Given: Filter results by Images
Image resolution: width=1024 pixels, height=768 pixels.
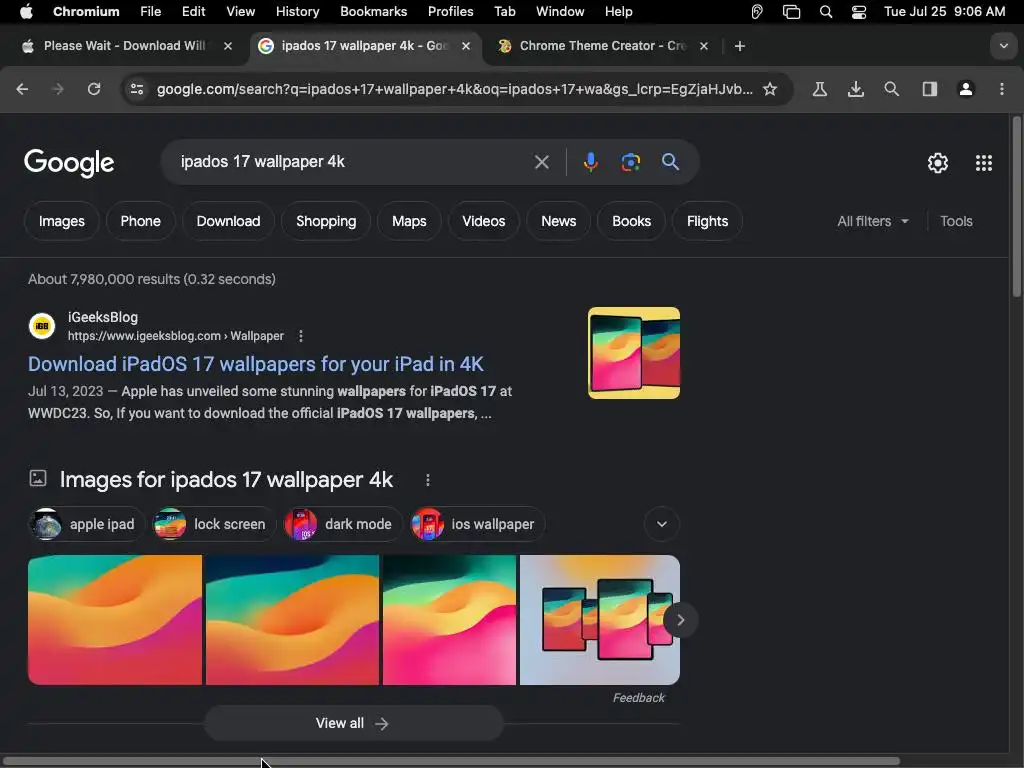Looking at the screenshot, I should coord(61,221).
